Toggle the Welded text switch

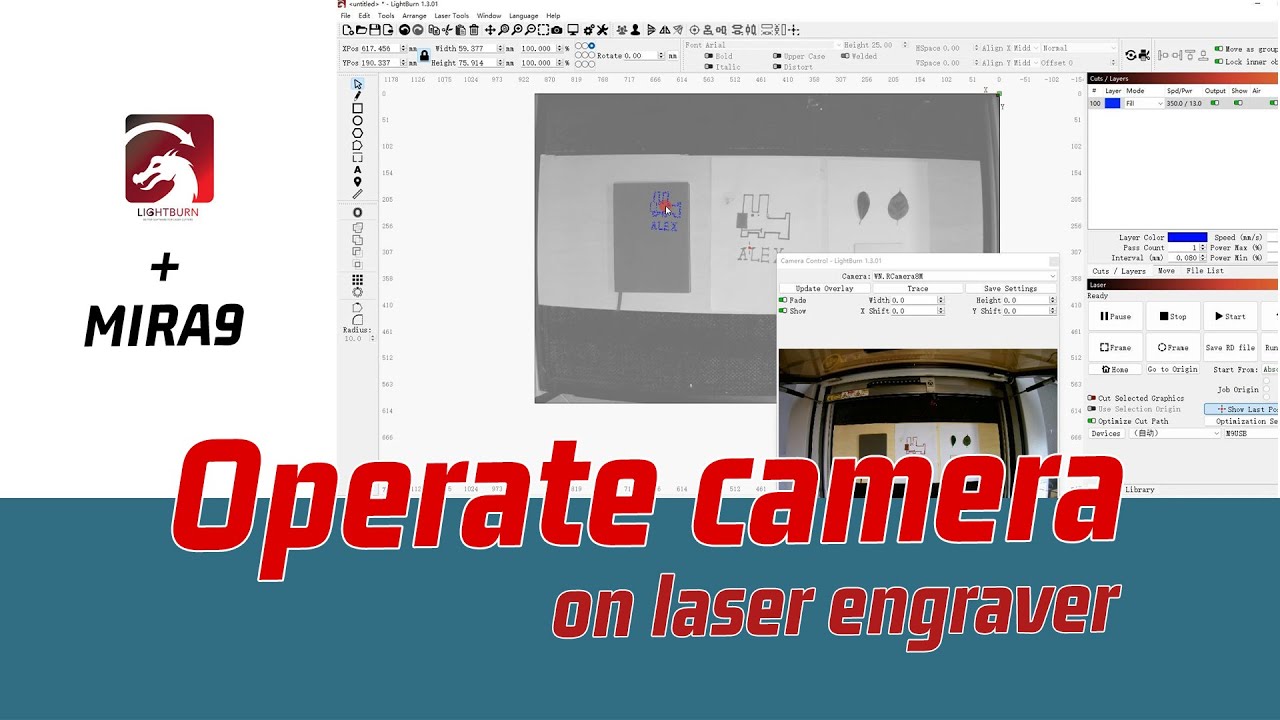pyautogui.click(x=845, y=56)
